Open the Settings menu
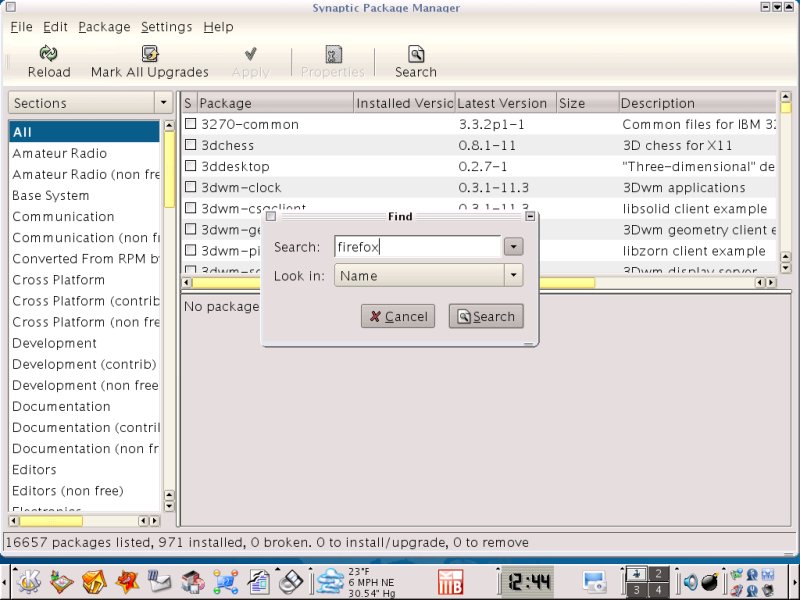The width and height of the screenshot is (800, 600). [166, 27]
